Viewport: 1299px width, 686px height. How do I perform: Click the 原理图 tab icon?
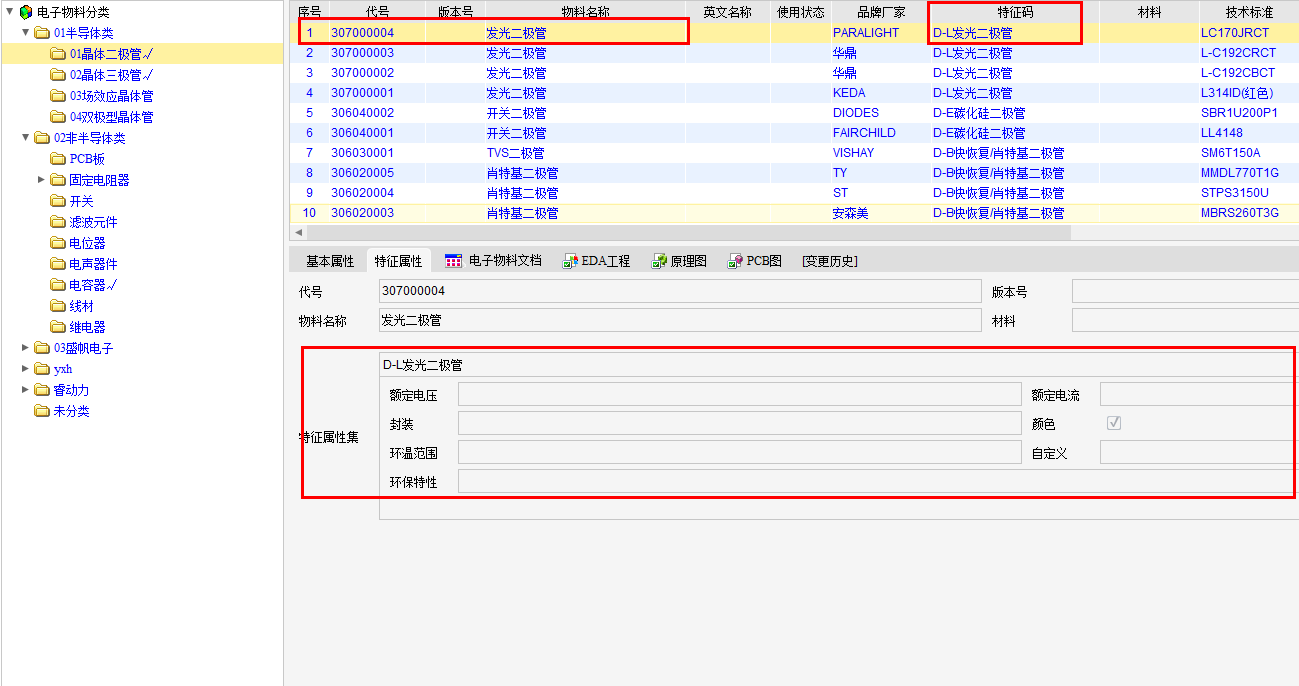pos(659,261)
